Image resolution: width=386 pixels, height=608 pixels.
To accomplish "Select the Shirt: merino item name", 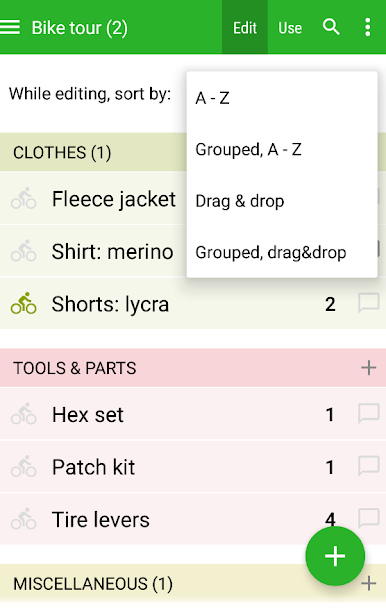I will pos(113,251).
